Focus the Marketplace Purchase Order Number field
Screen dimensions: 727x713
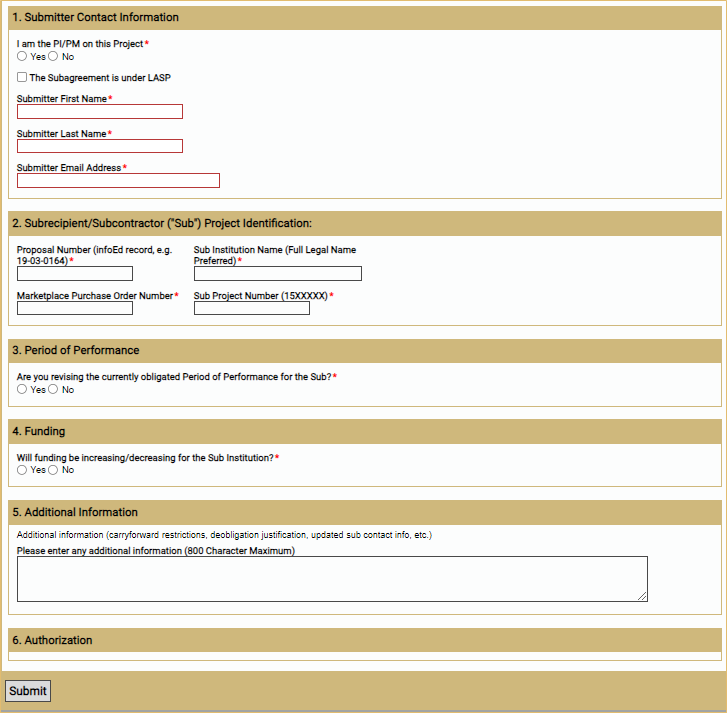[x=75, y=308]
